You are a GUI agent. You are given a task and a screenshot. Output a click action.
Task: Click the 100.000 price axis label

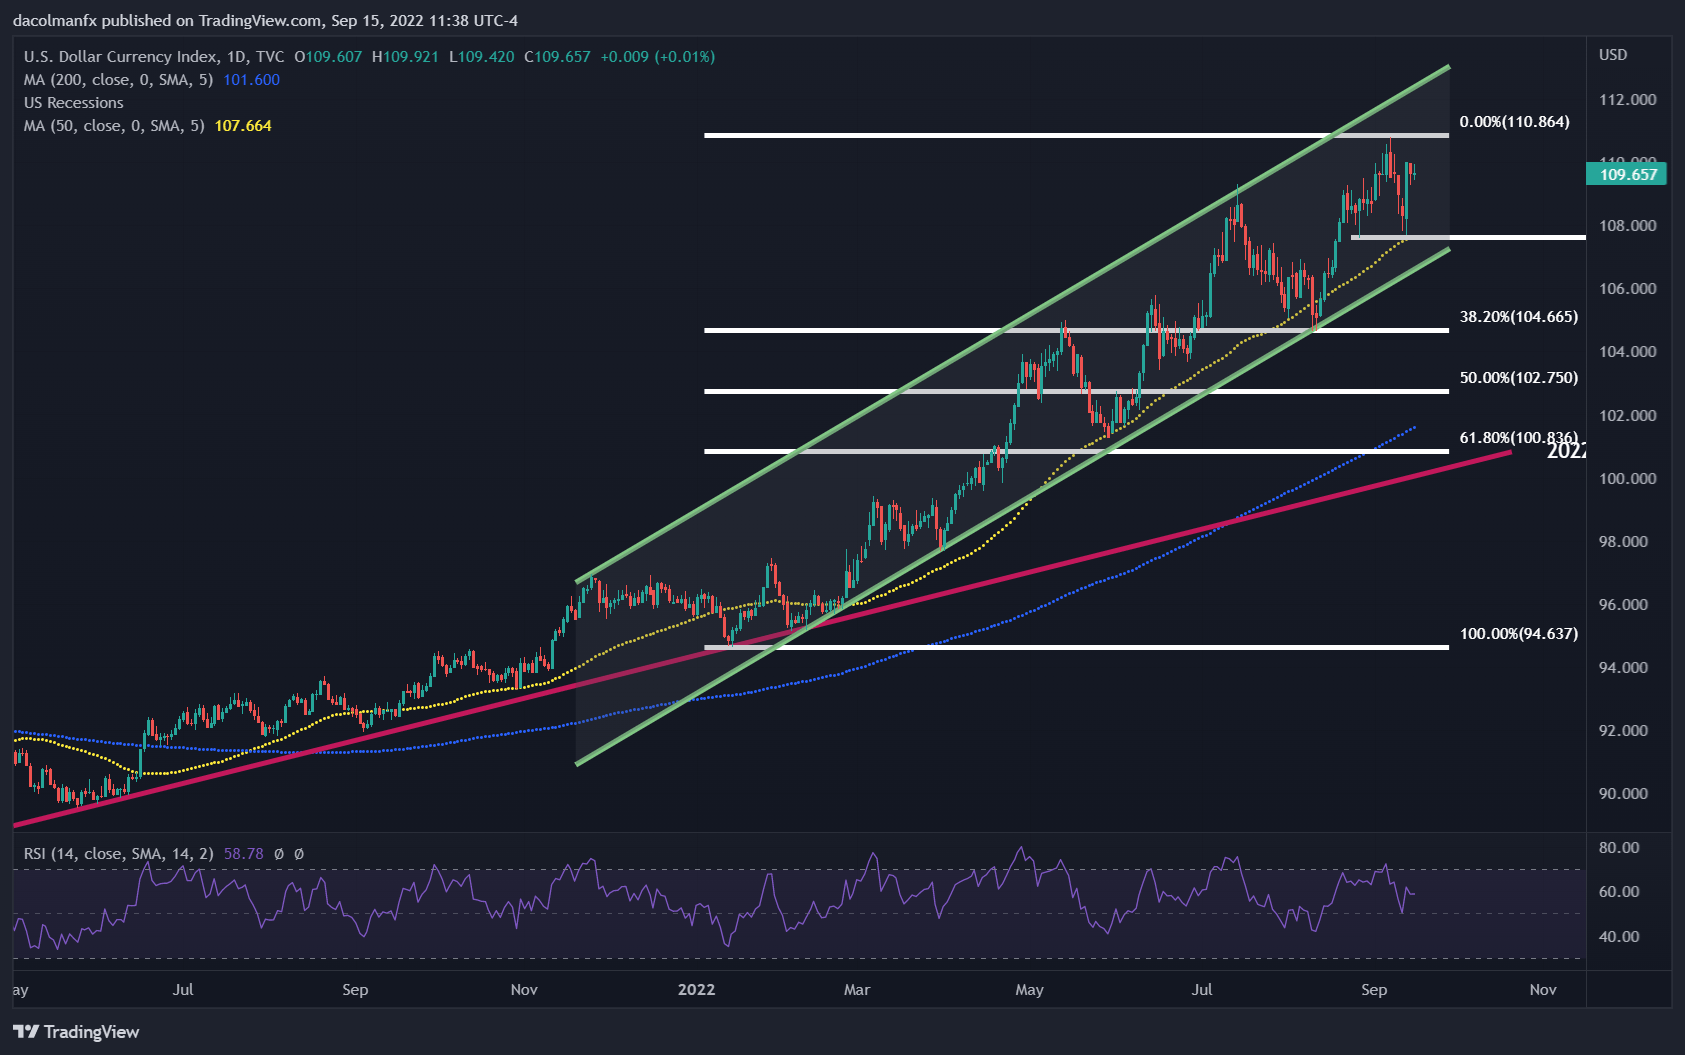(1627, 479)
